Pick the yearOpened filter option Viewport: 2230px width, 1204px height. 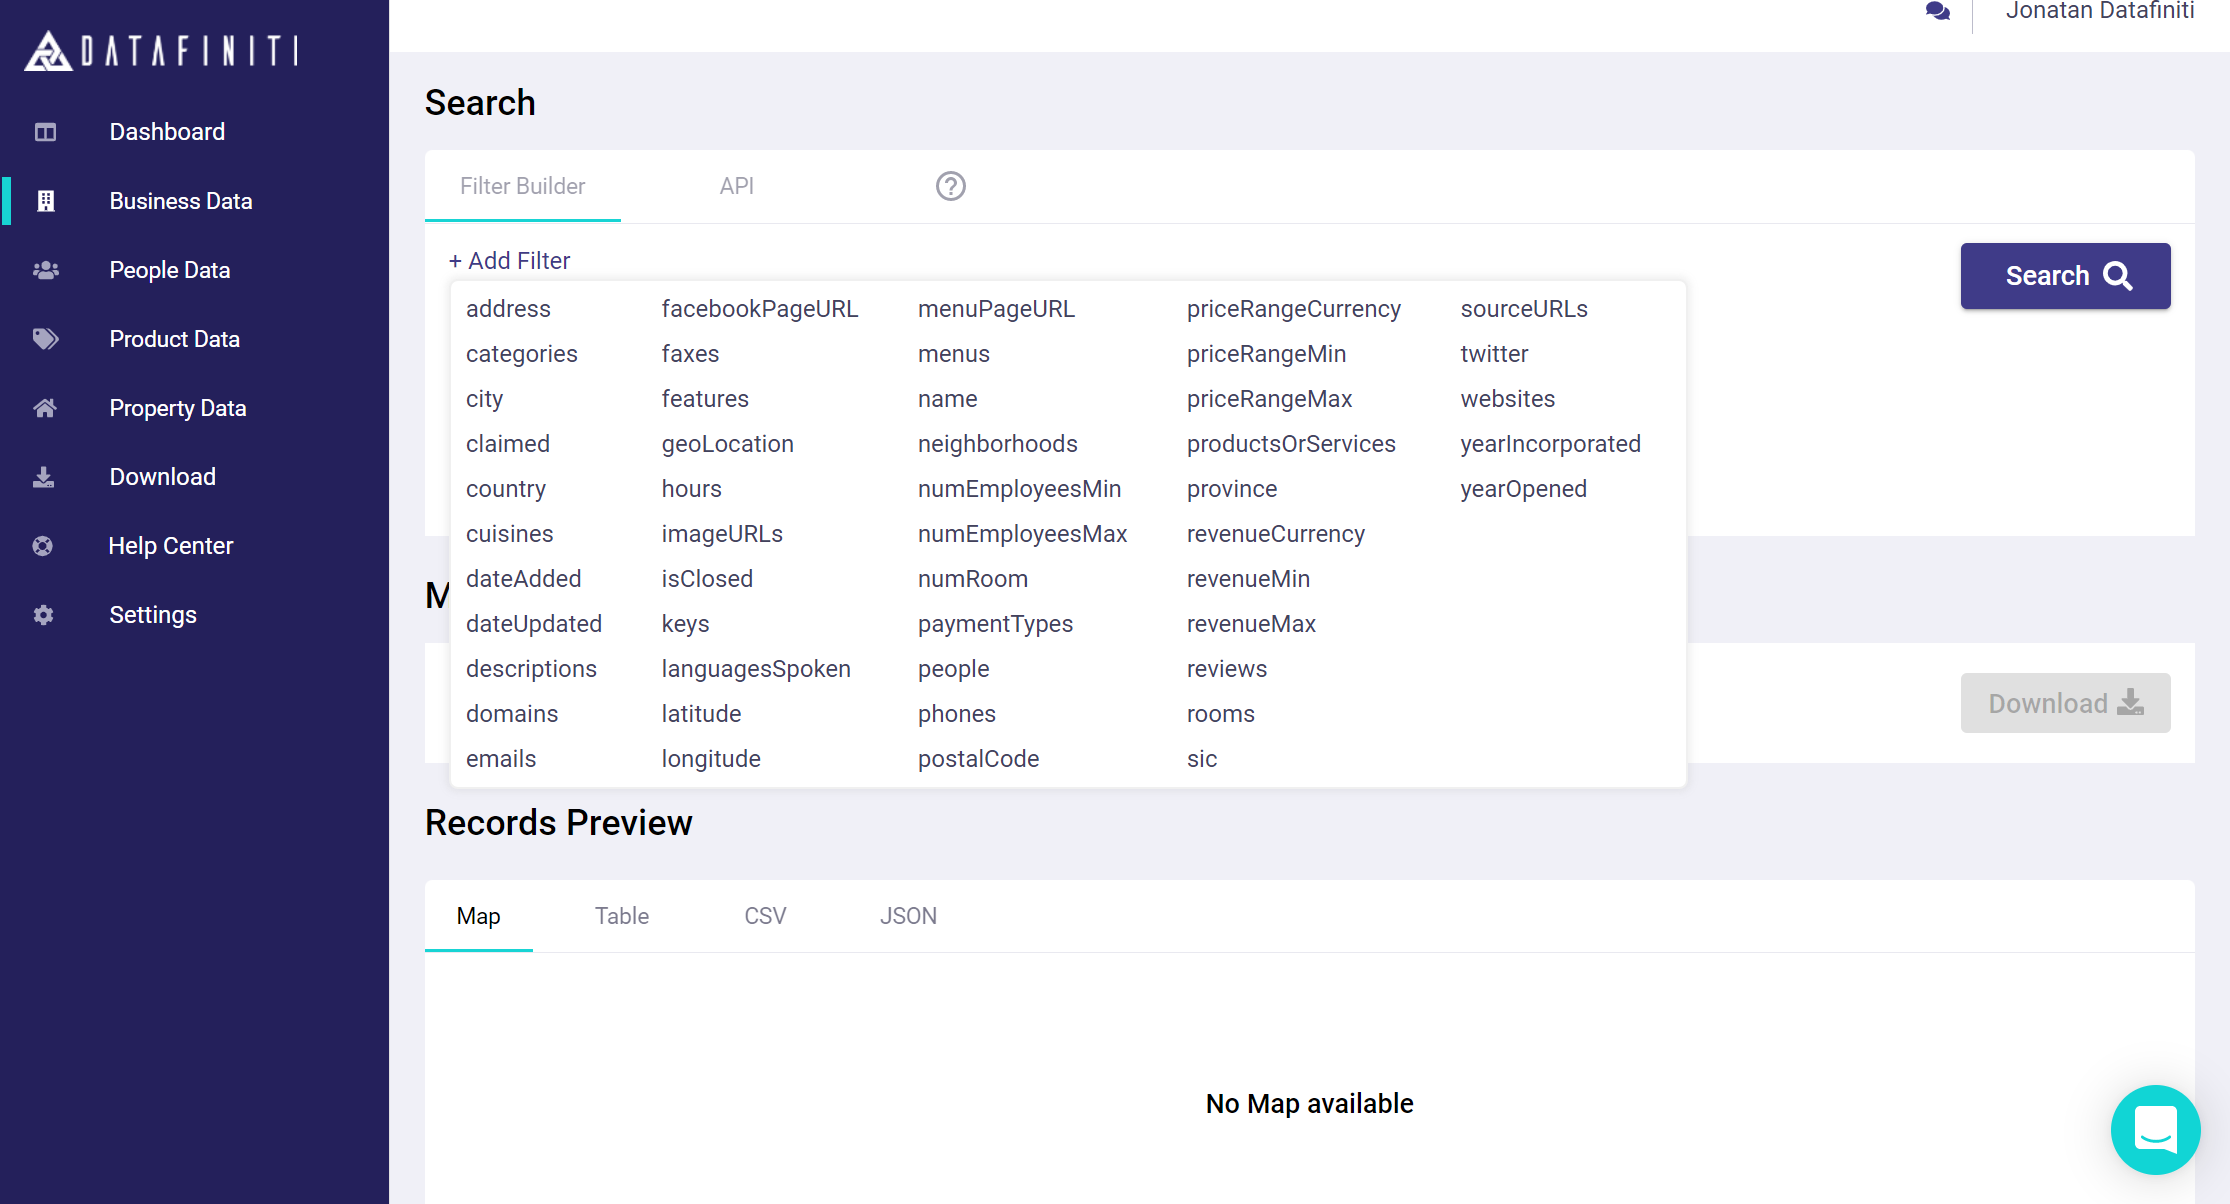(x=1522, y=489)
